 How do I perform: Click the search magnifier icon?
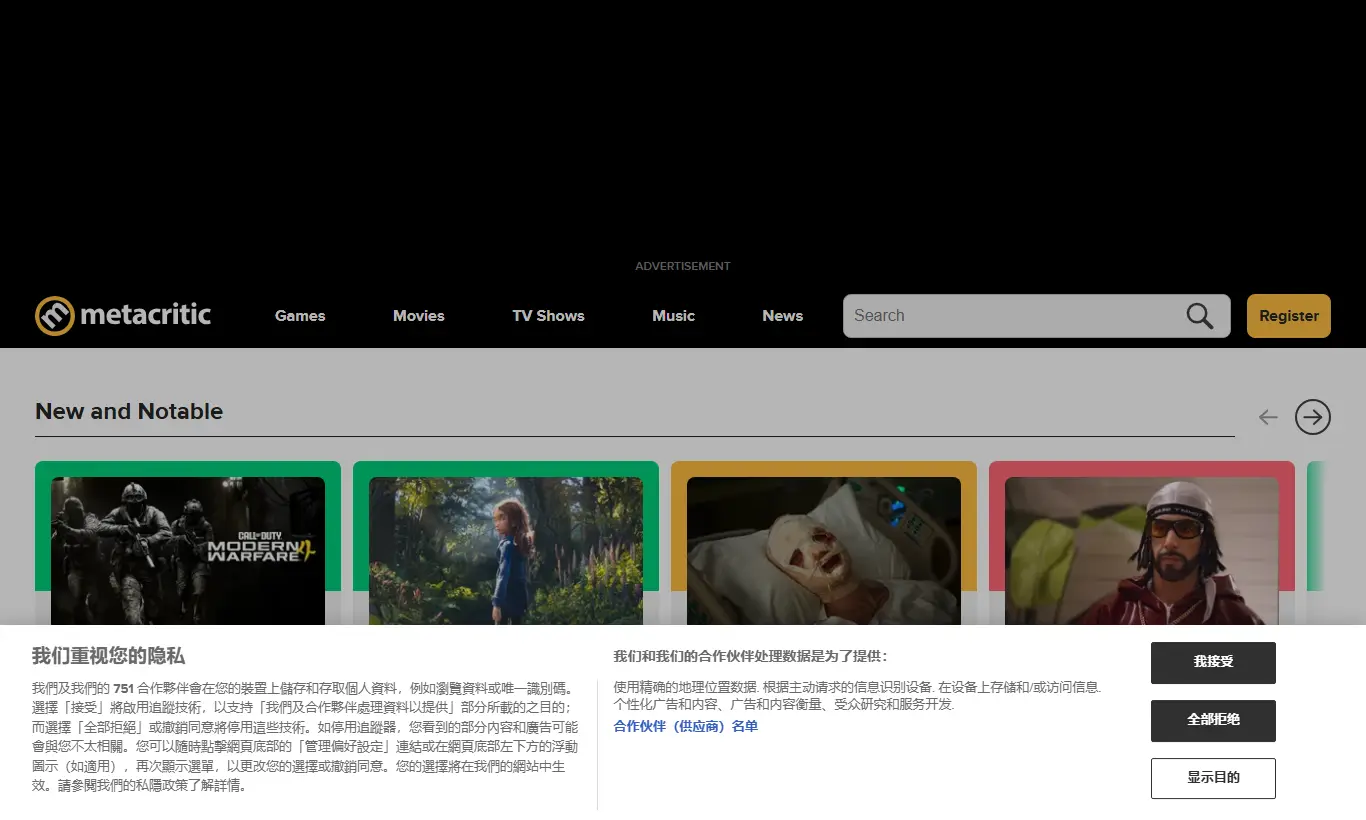pyautogui.click(x=1200, y=316)
